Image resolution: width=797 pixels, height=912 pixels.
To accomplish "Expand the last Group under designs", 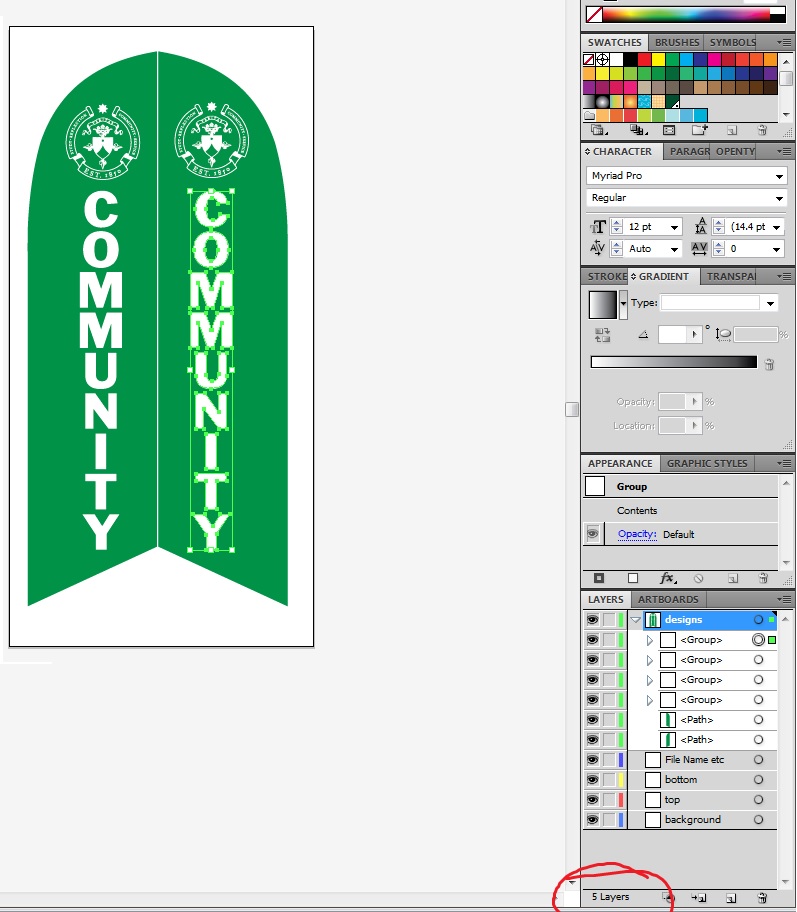I will point(650,700).
